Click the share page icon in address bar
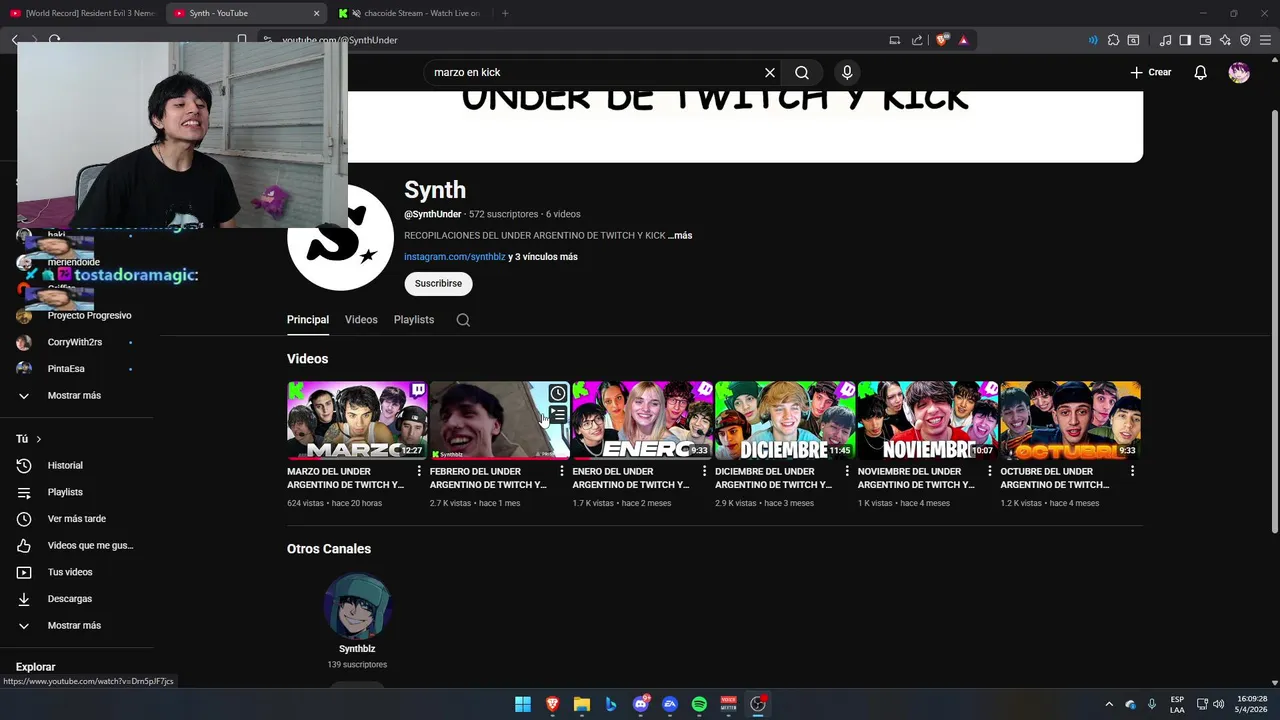The height and width of the screenshot is (720, 1280). coord(917,40)
